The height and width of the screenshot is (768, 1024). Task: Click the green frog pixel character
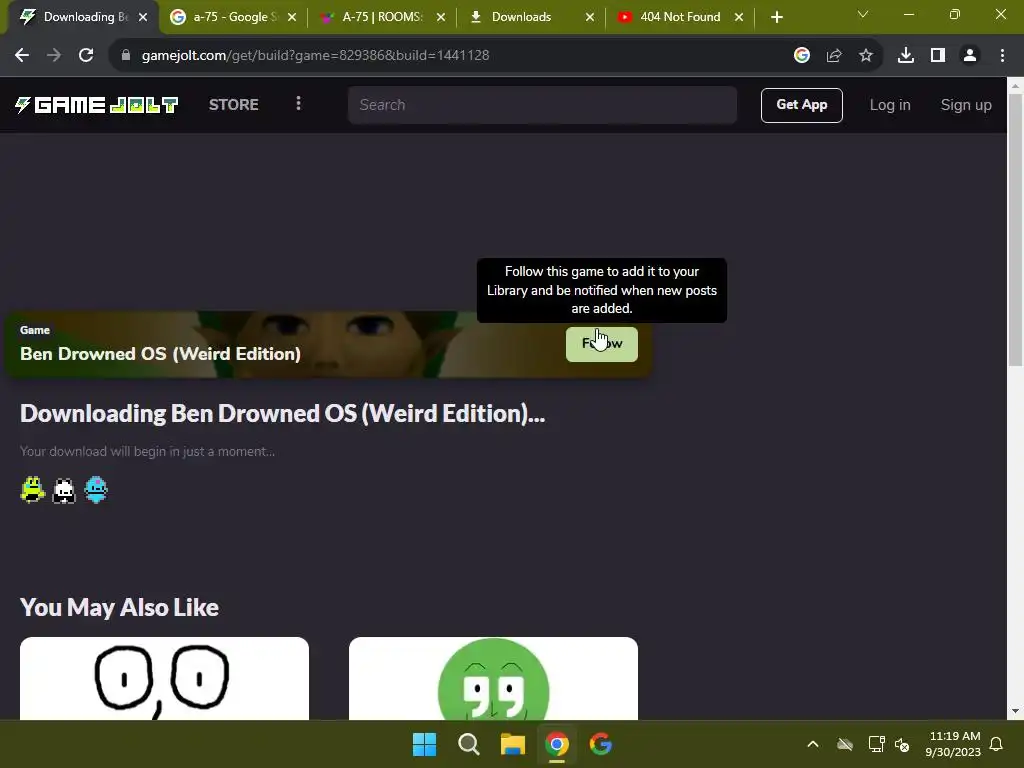pyautogui.click(x=33, y=490)
